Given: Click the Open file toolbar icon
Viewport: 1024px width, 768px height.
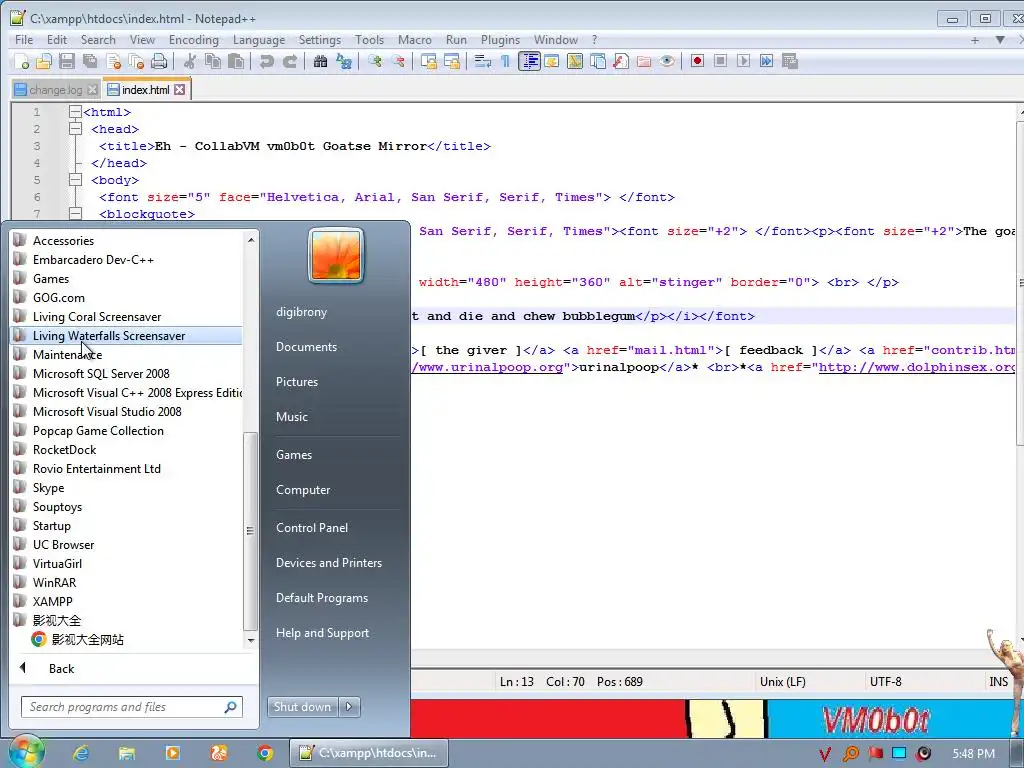Looking at the screenshot, I should coord(44,61).
